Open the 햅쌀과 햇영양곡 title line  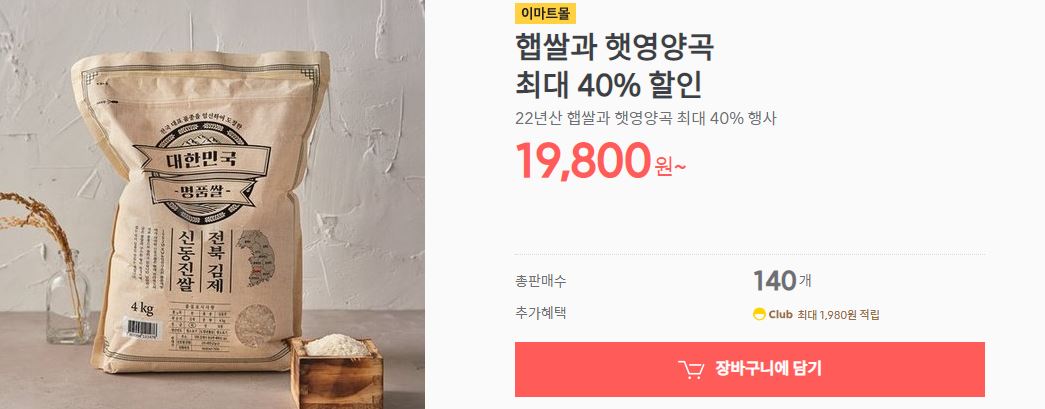click(614, 48)
